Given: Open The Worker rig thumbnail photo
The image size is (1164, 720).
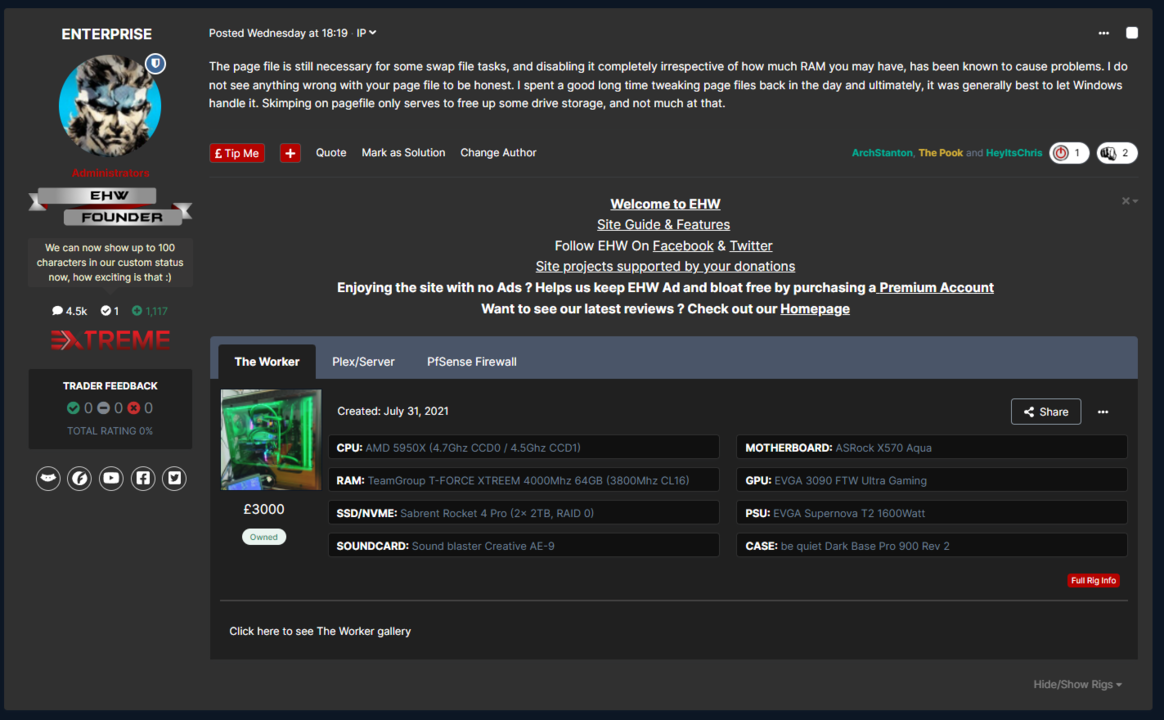Looking at the screenshot, I should point(271,439).
